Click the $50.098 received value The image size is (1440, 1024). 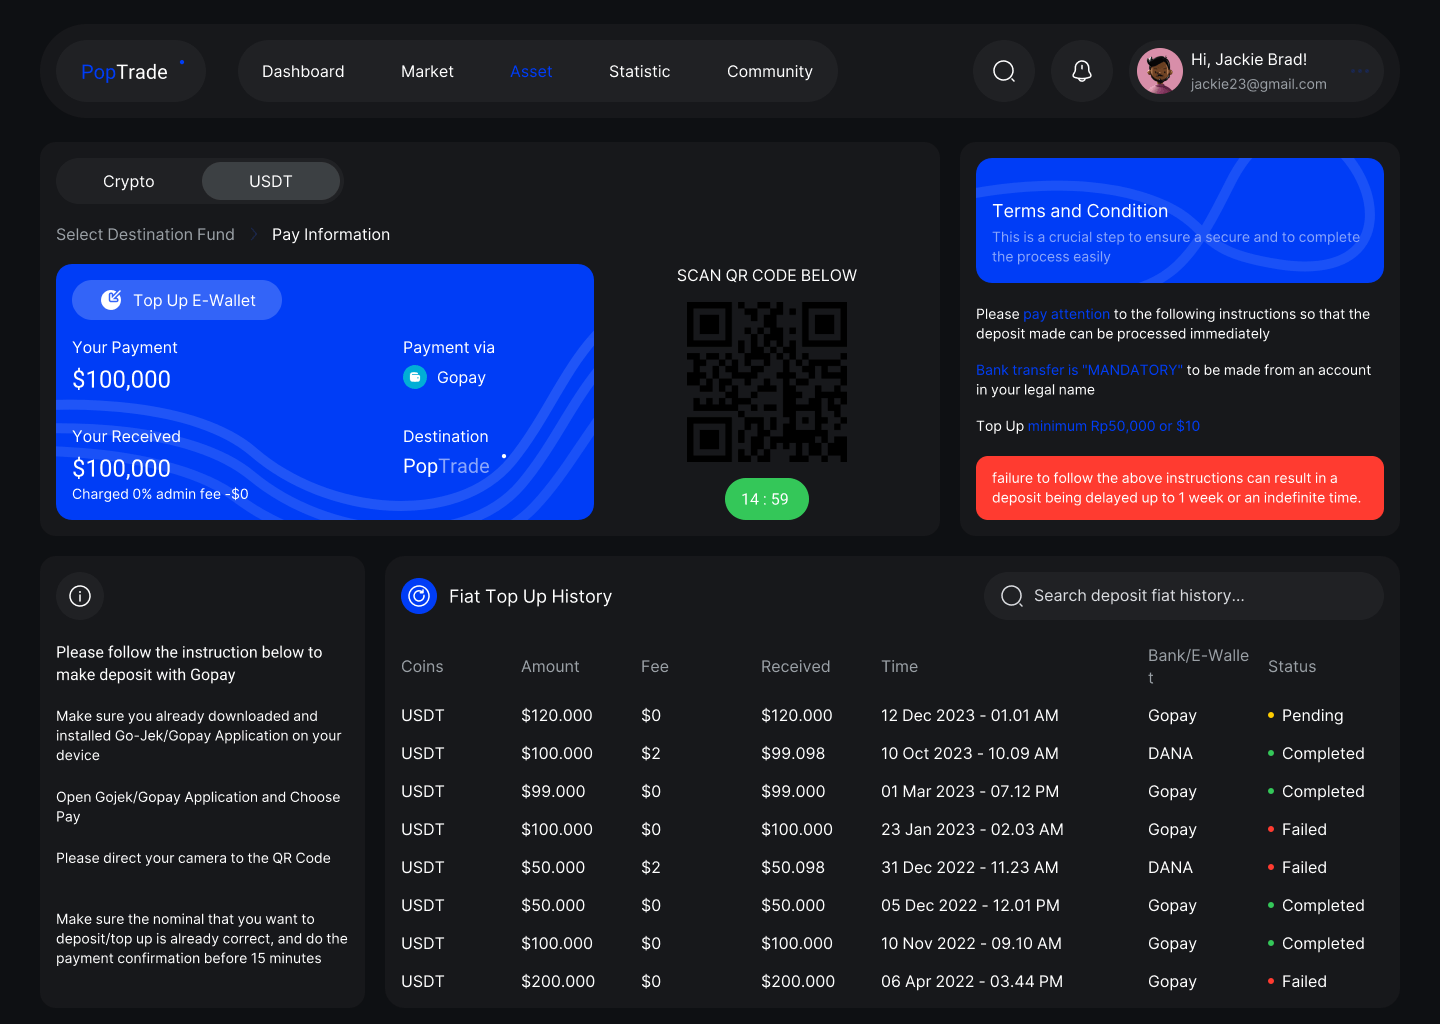[793, 867]
